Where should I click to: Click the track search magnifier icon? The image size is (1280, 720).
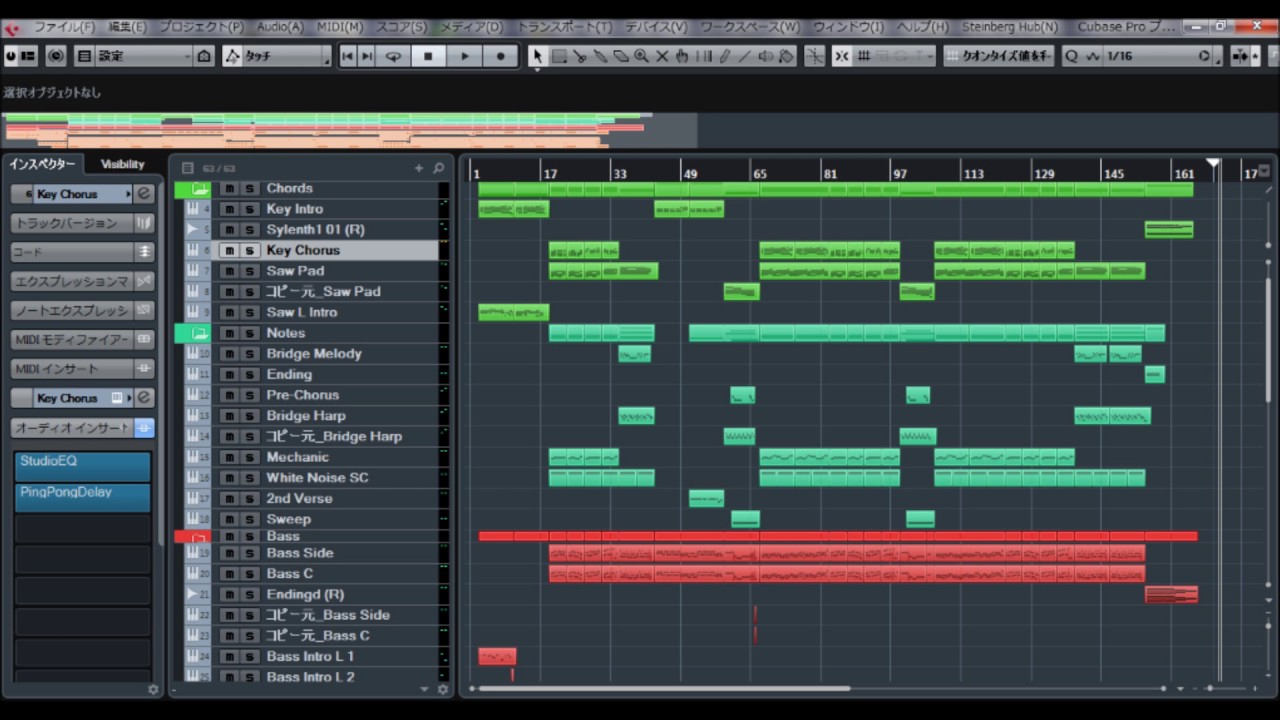coord(438,168)
